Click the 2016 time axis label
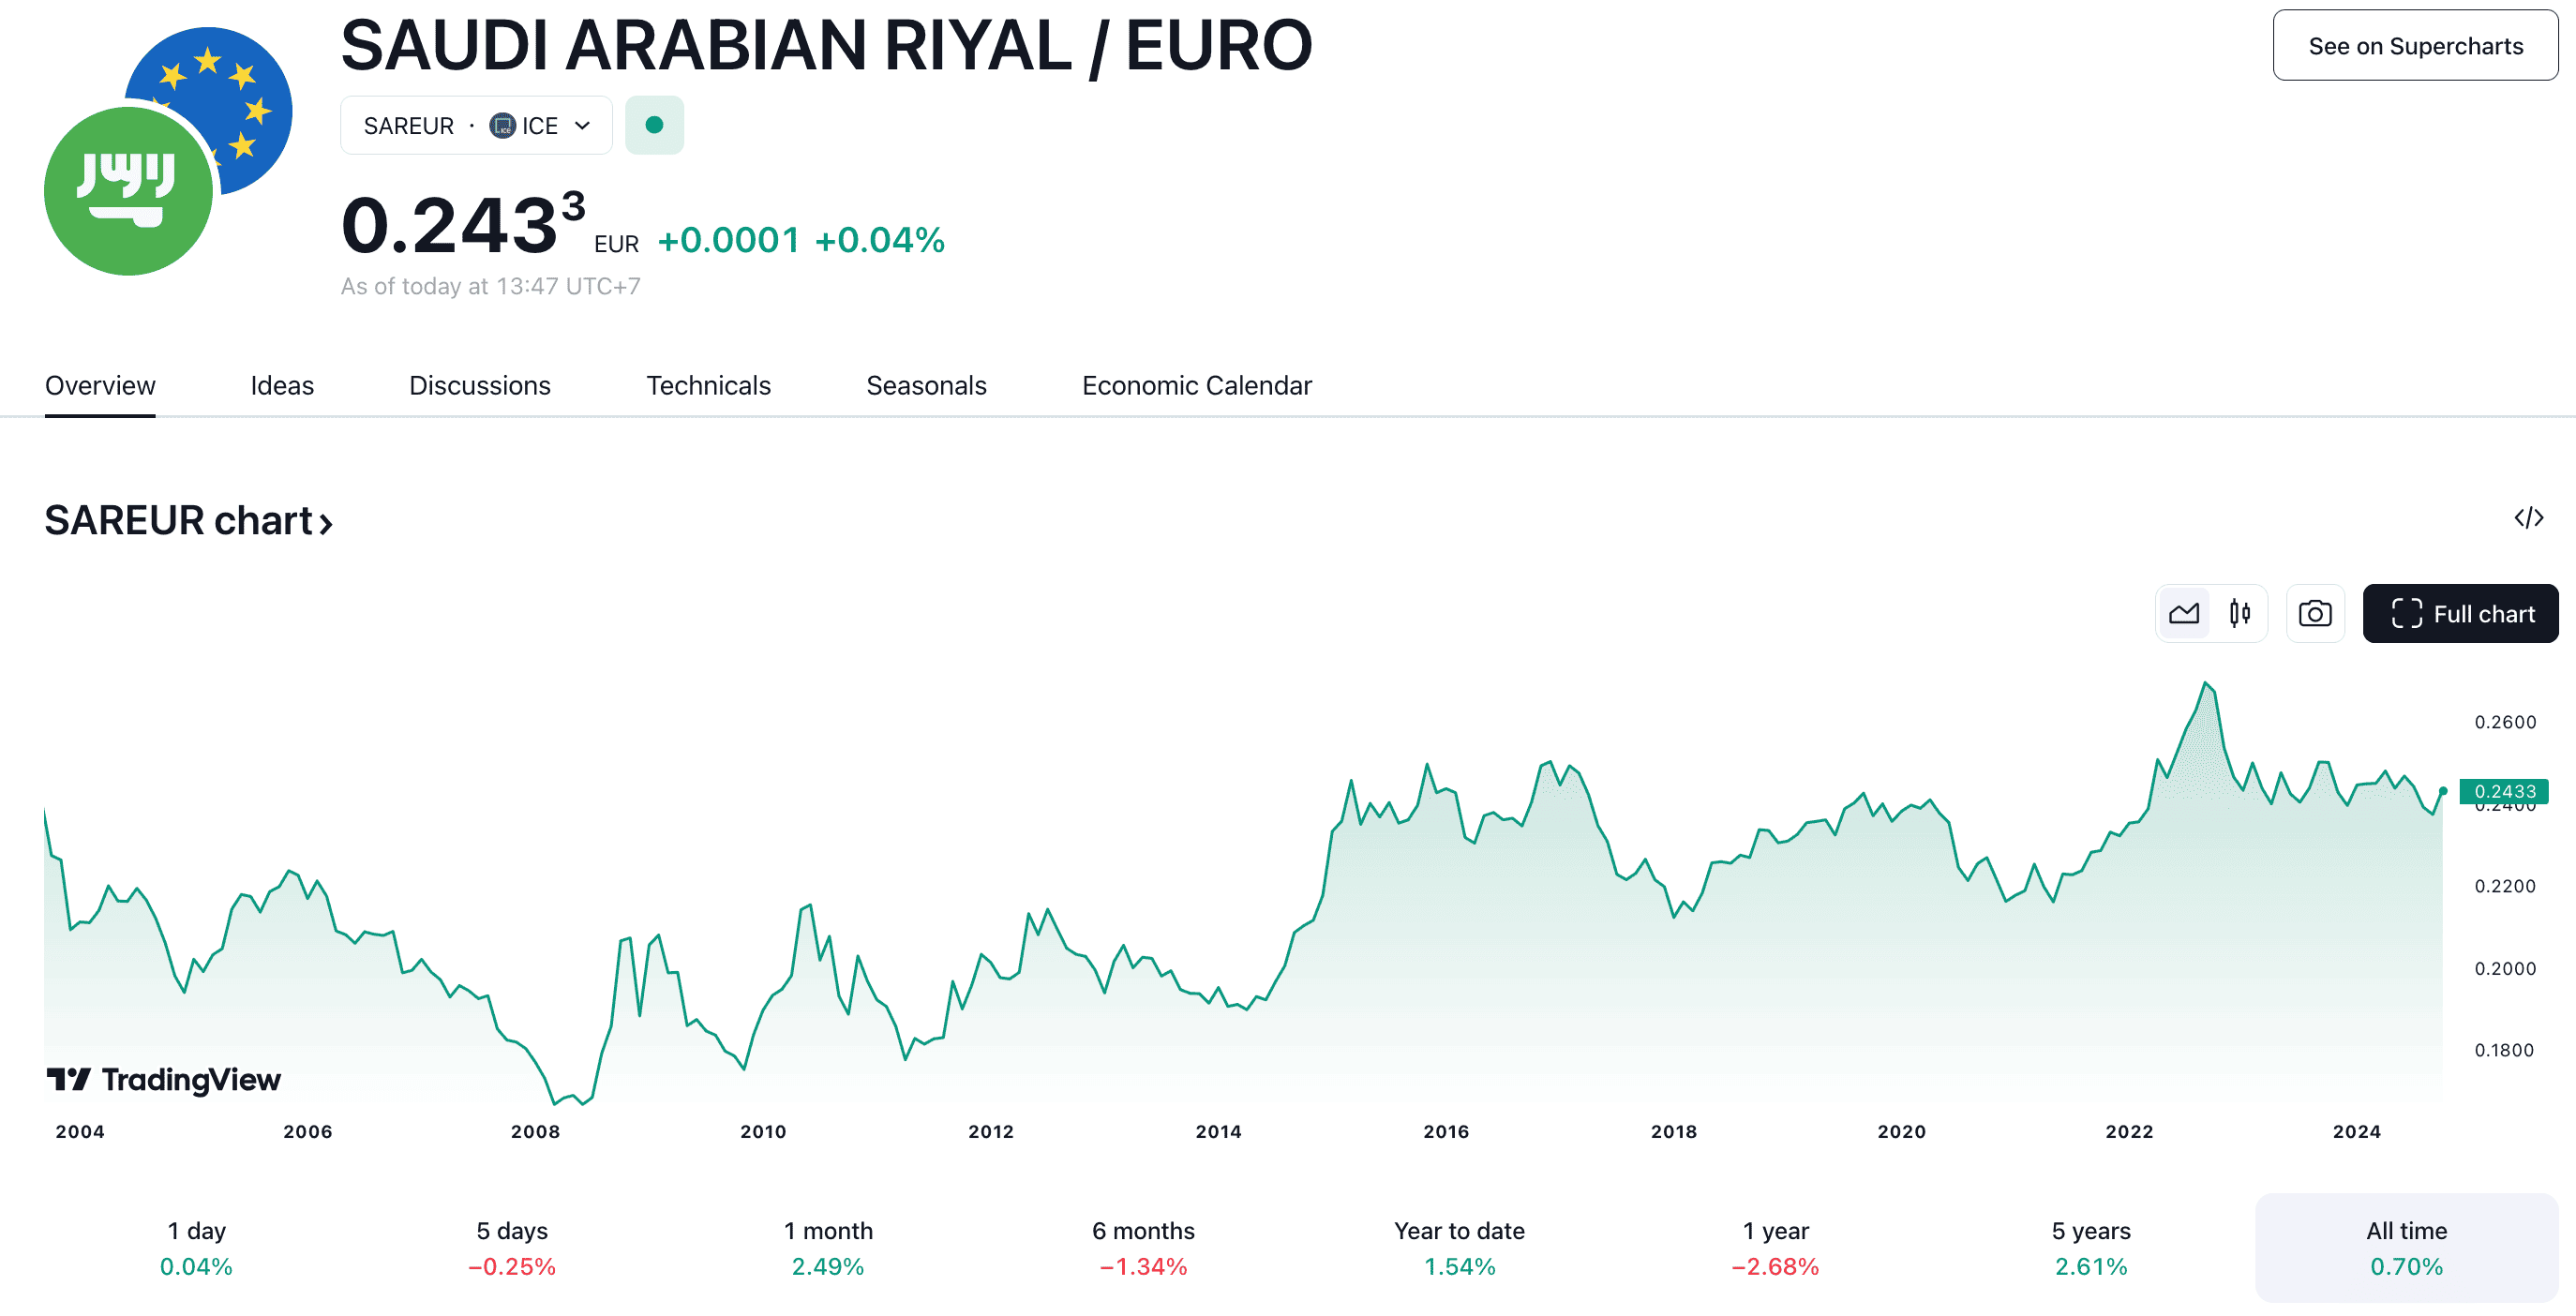The width and height of the screenshot is (2576, 1316). pyautogui.click(x=1446, y=1131)
